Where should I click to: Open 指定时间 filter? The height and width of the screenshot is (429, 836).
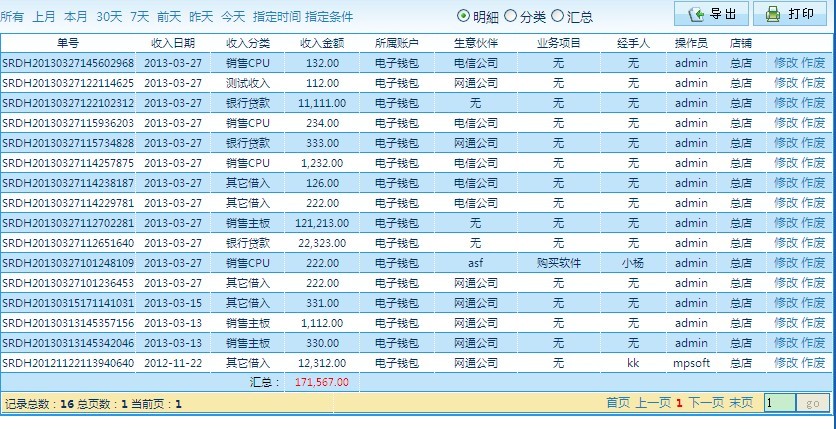point(275,16)
